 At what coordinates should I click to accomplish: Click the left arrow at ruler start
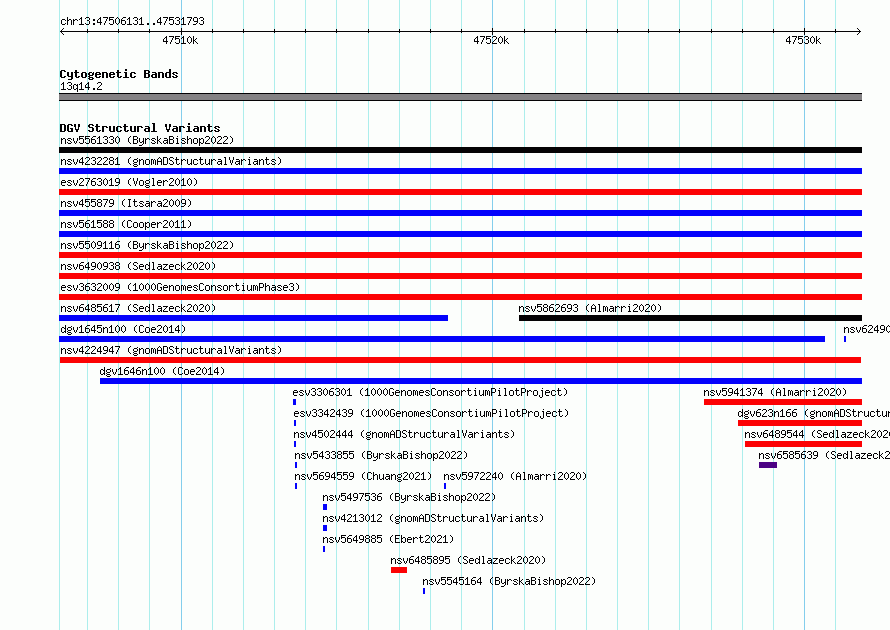(62, 32)
